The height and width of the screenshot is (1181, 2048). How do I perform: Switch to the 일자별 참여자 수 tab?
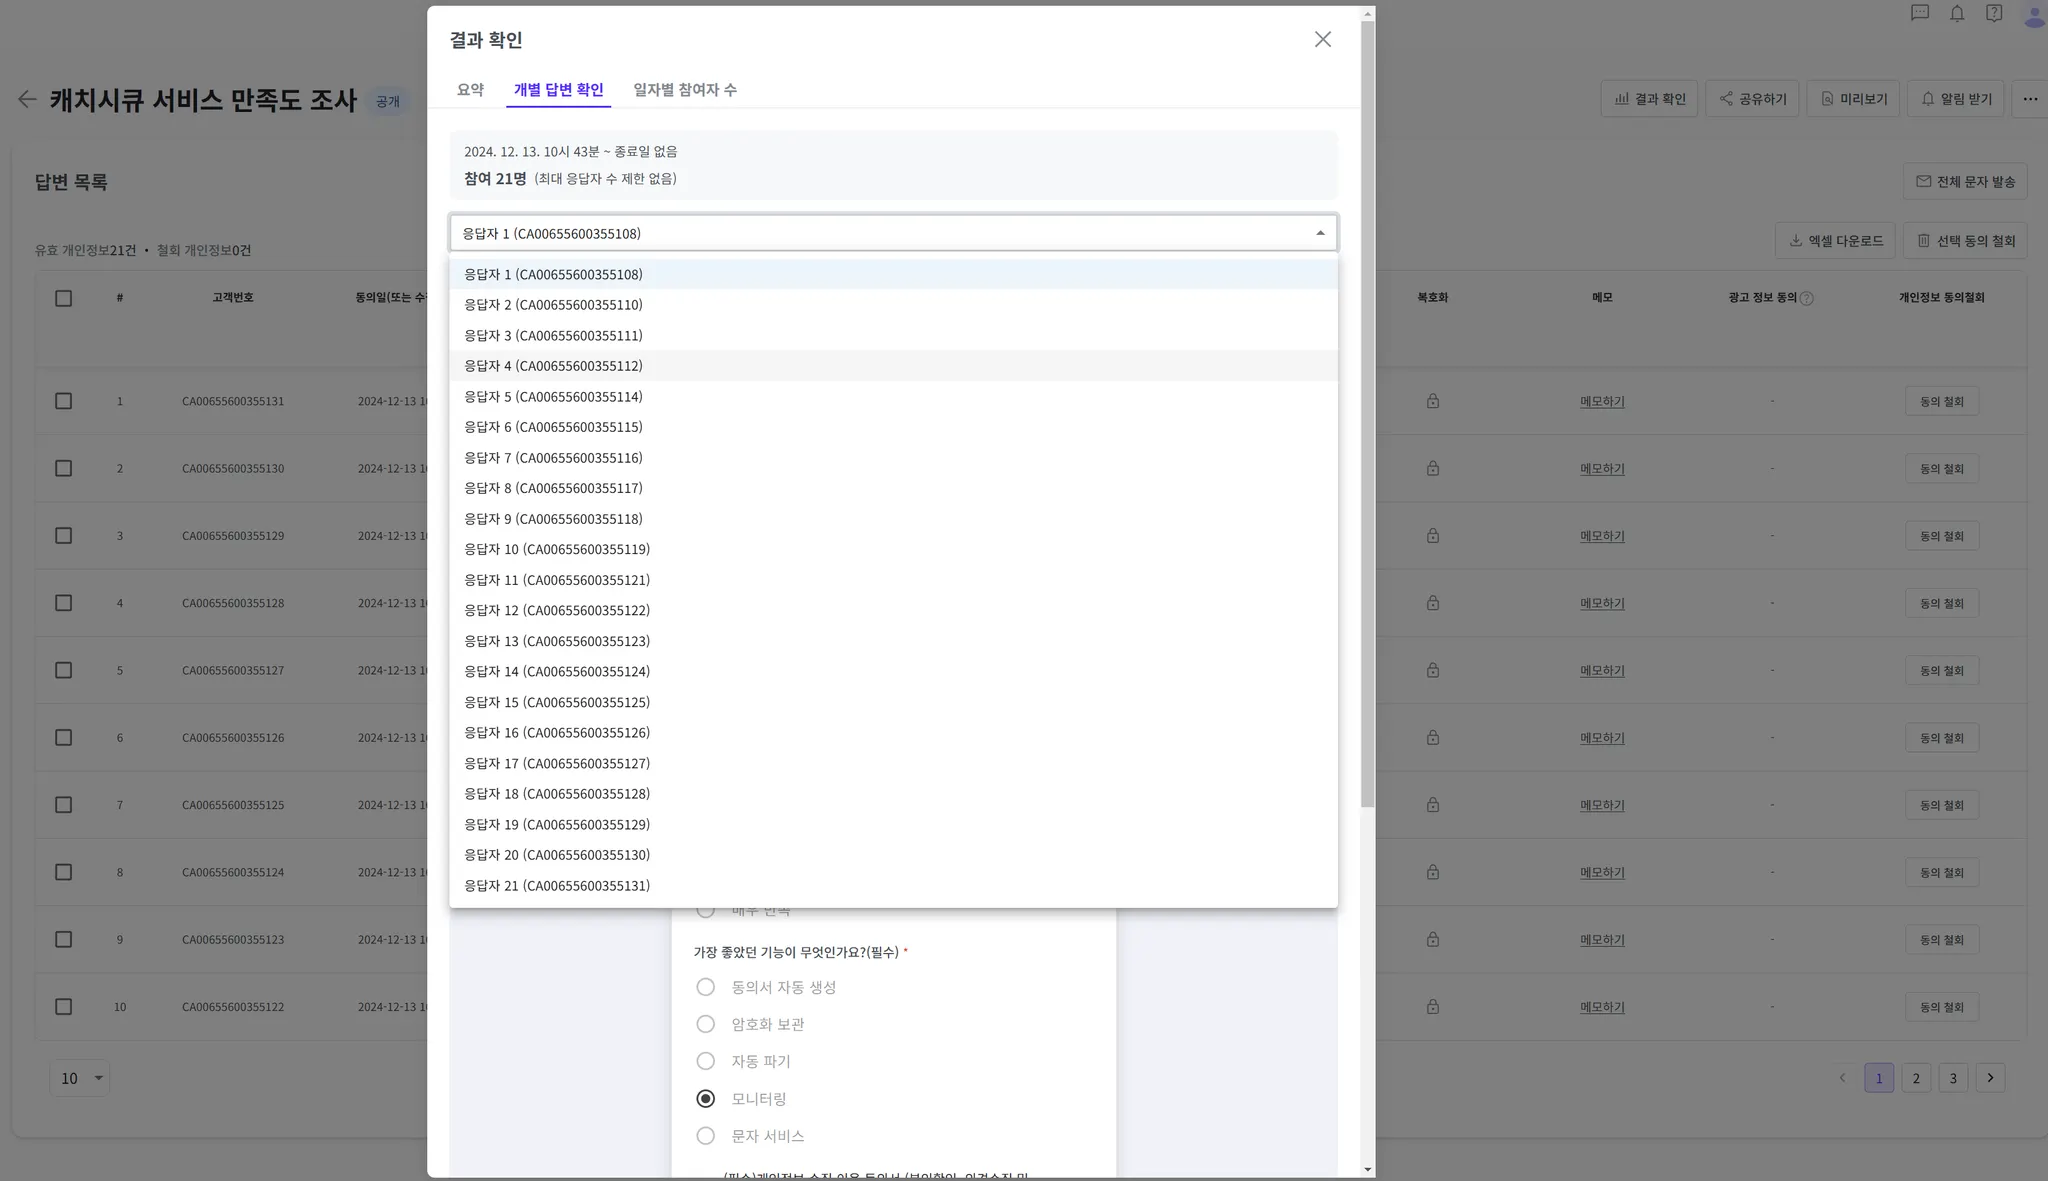(684, 90)
